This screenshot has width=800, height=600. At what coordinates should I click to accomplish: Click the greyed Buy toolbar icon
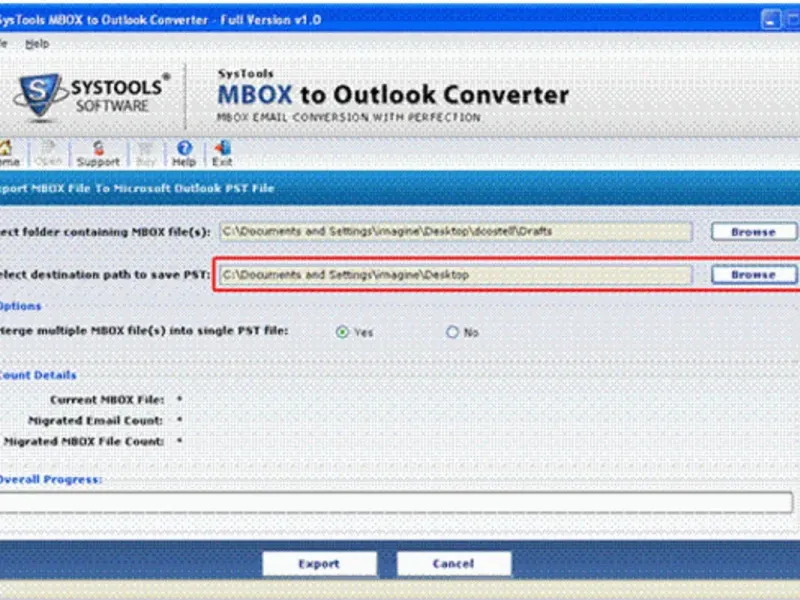coord(145,154)
